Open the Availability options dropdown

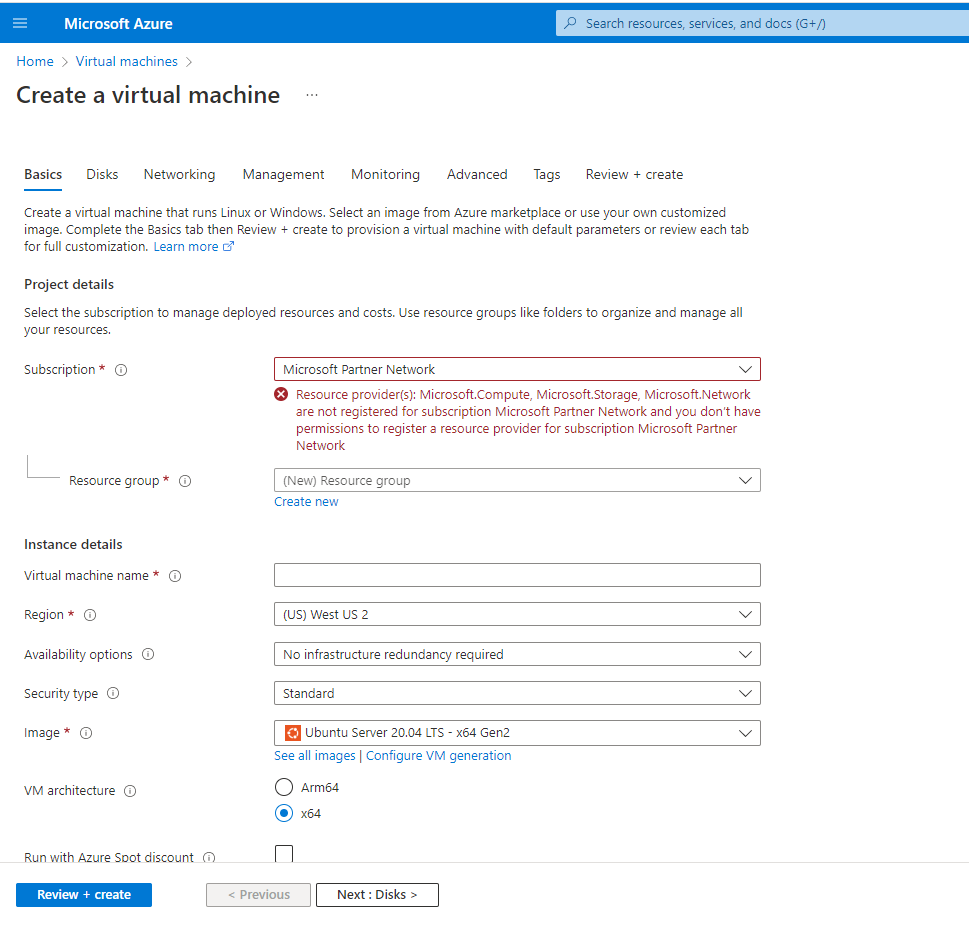pyautogui.click(x=517, y=654)
